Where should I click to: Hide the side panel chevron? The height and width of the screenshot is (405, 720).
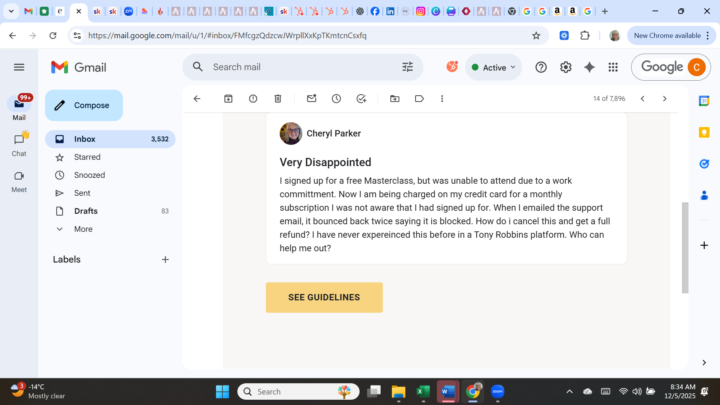704,363
